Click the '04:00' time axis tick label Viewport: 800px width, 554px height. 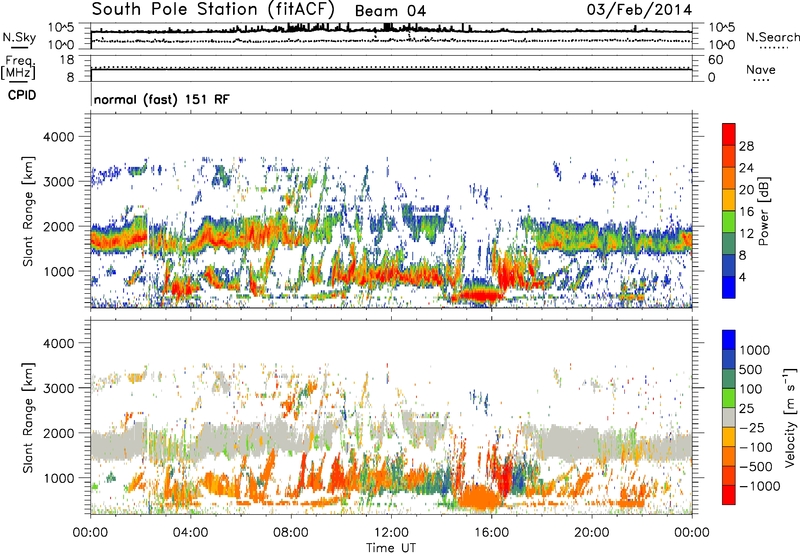click(190, 533)
